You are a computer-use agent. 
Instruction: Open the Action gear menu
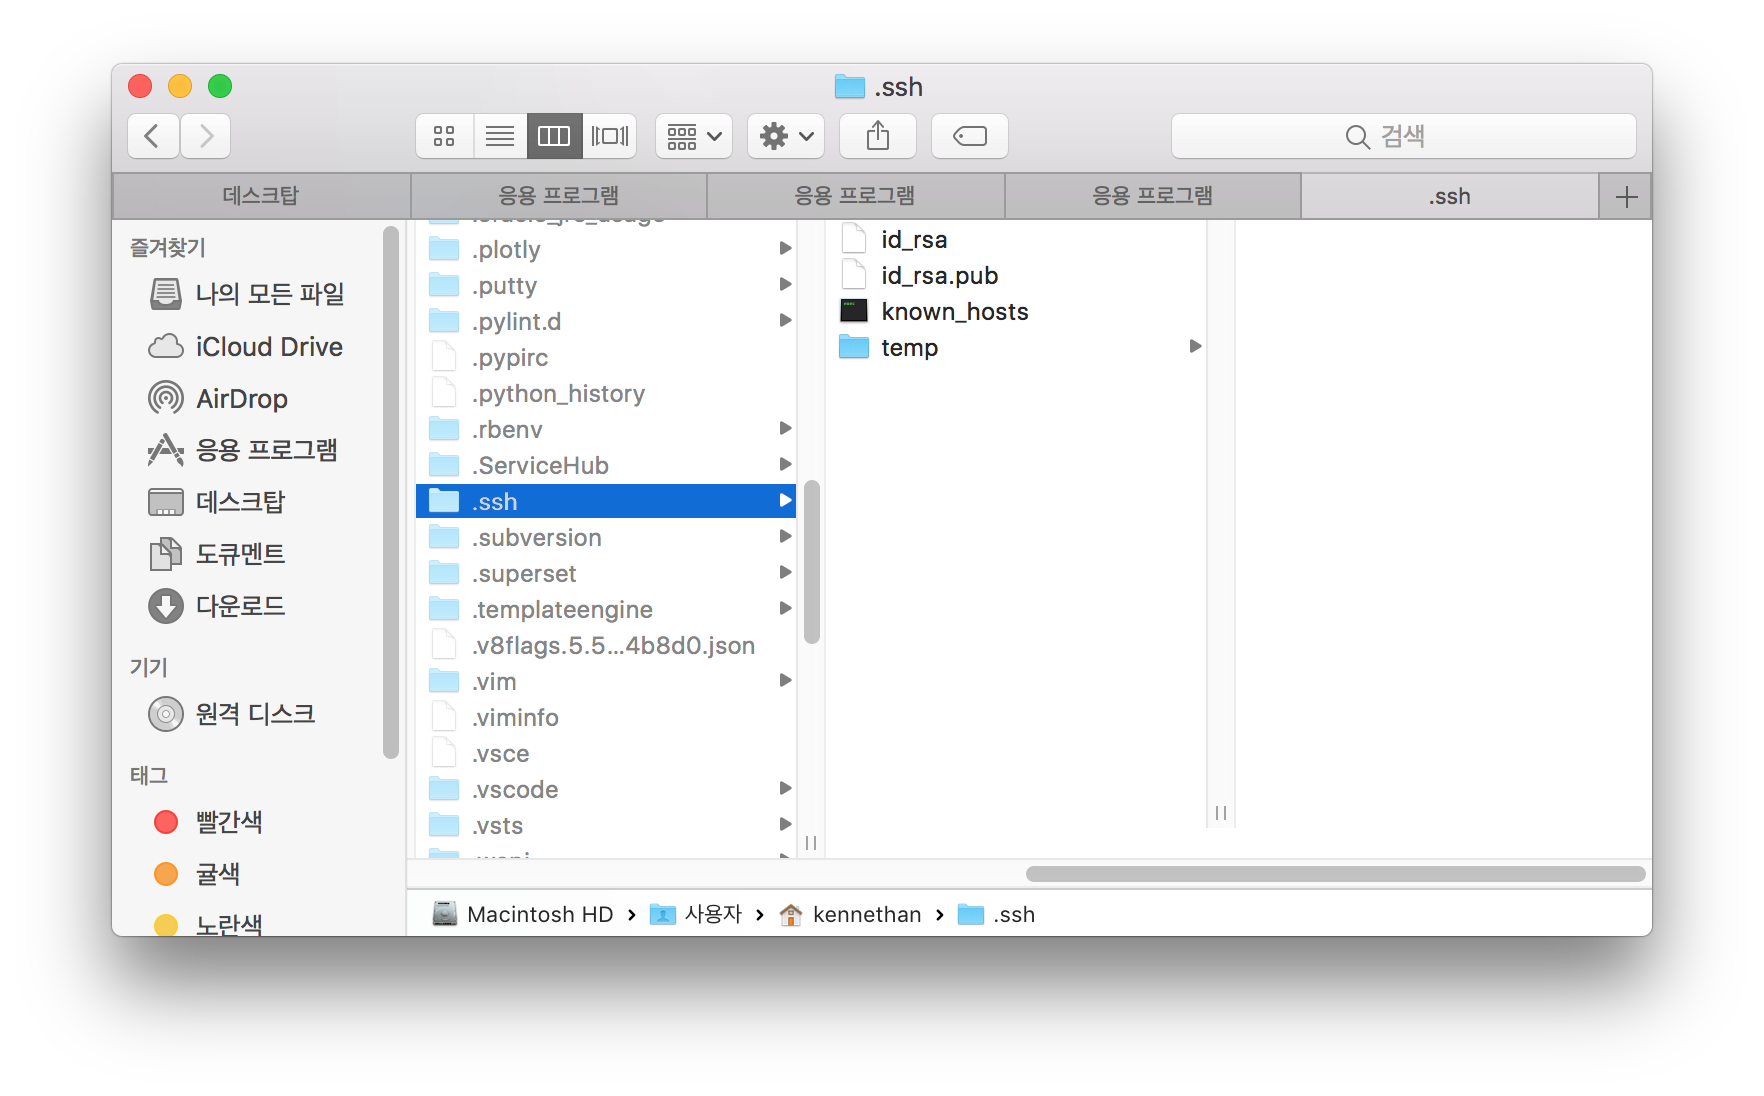[x=785, y=136]
